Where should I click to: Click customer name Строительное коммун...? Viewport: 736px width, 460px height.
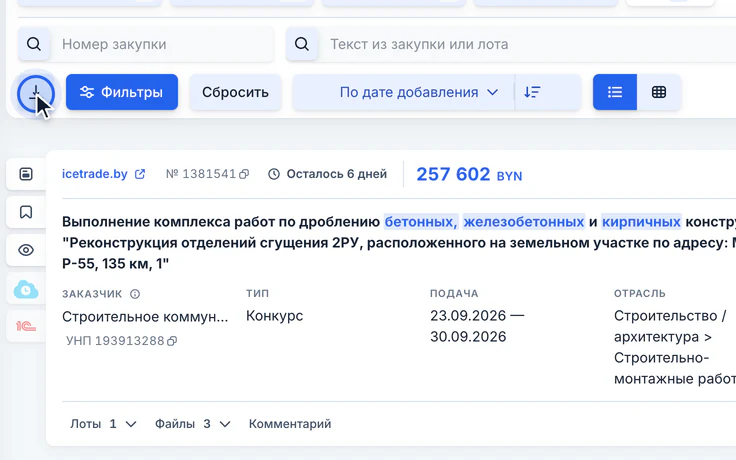tap(145, 317)
